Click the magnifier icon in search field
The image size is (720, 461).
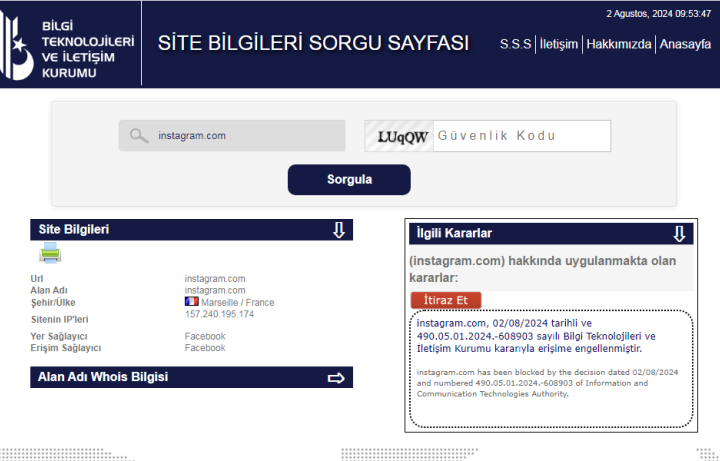(x=139, y=136)
